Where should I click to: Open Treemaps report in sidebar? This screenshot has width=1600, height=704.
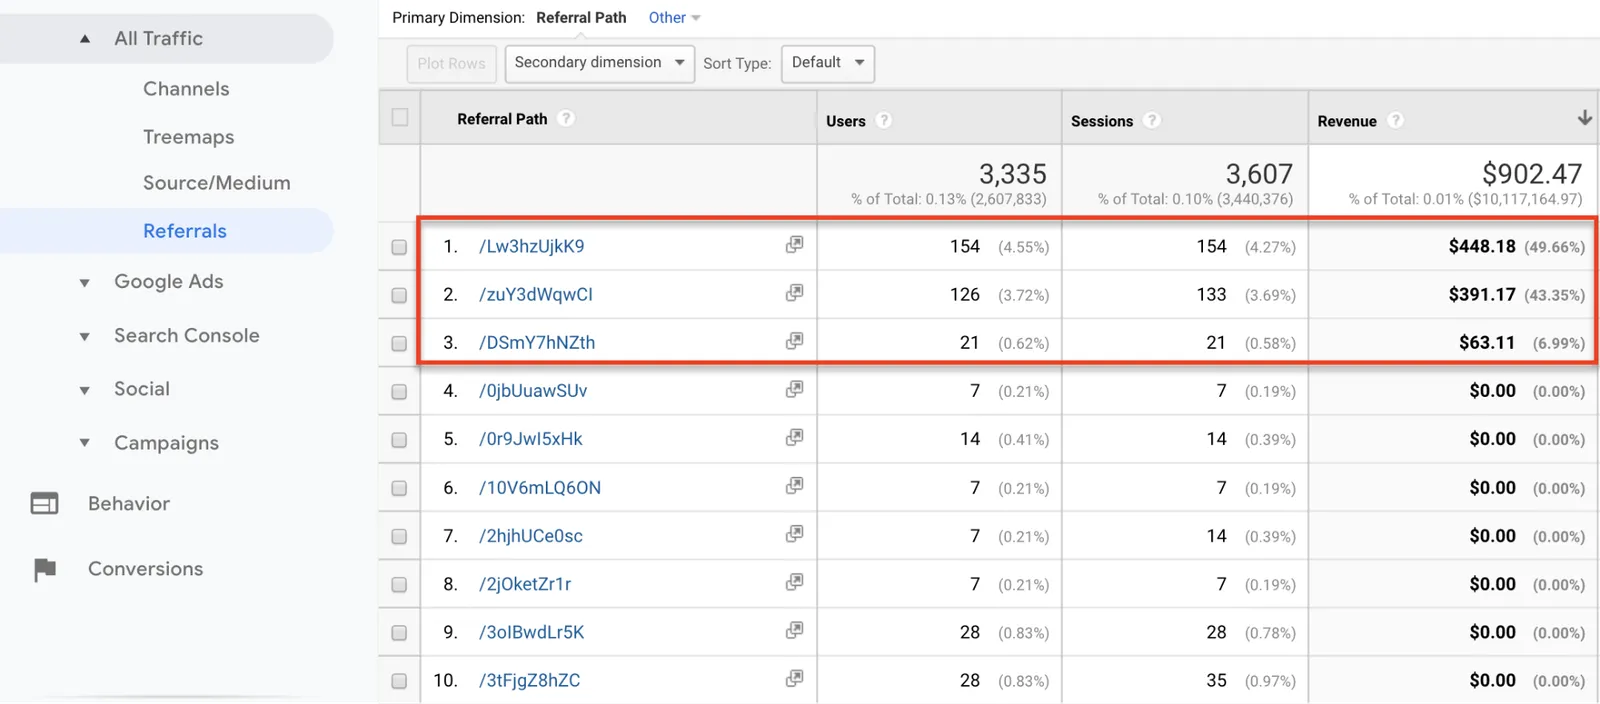click(x=188, y=137)
